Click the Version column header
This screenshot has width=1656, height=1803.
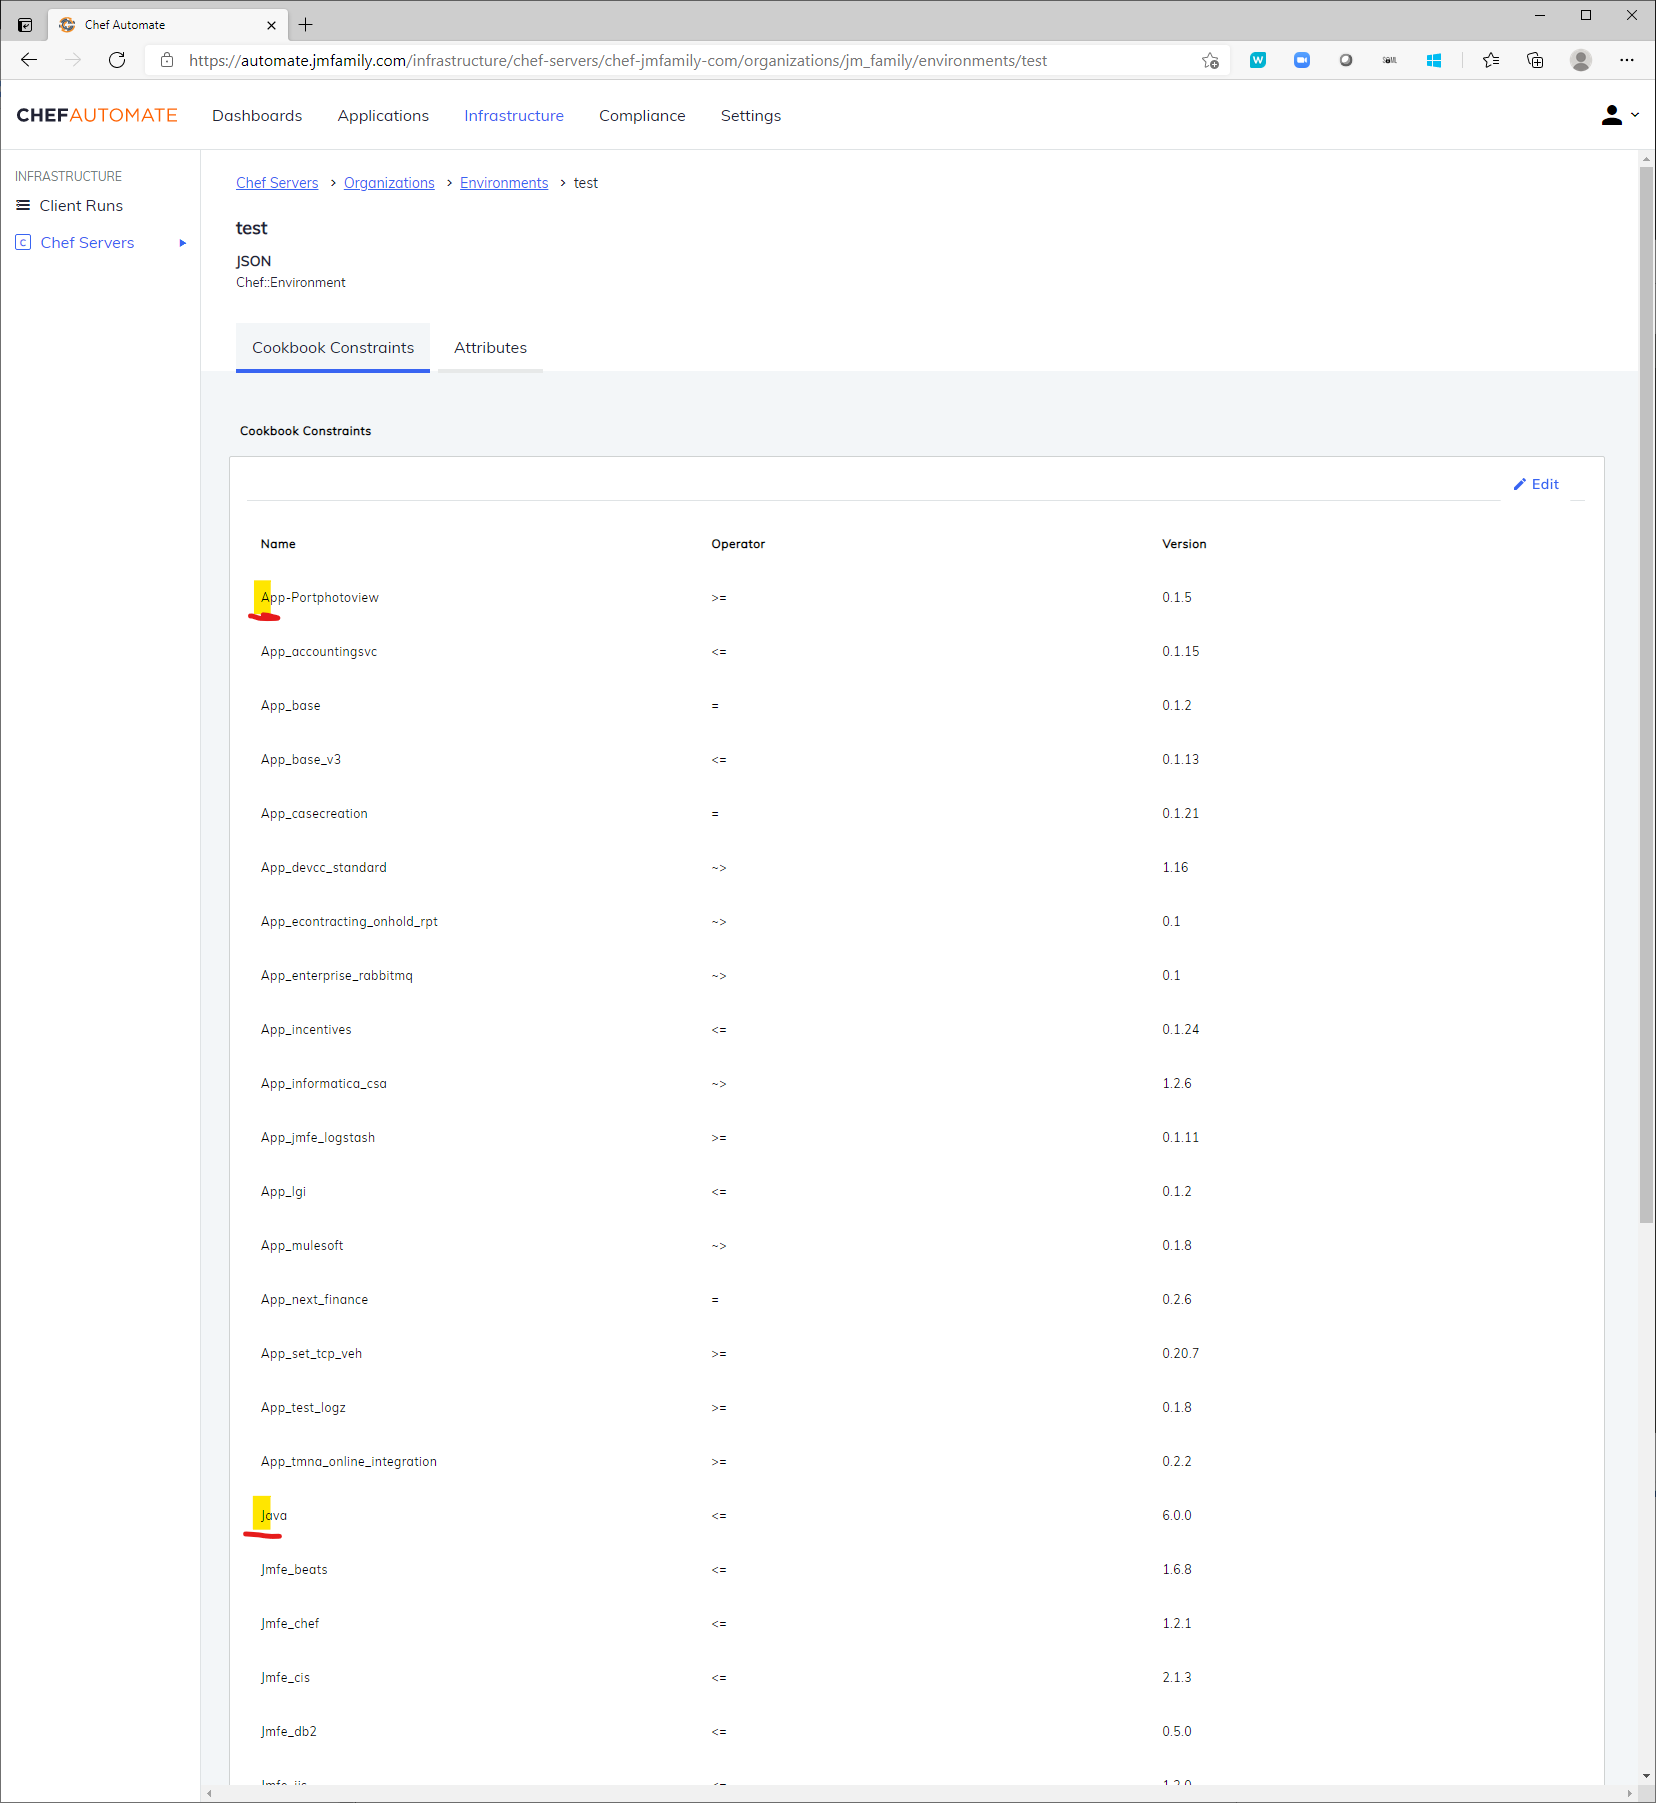click(x=1184, y=544)
